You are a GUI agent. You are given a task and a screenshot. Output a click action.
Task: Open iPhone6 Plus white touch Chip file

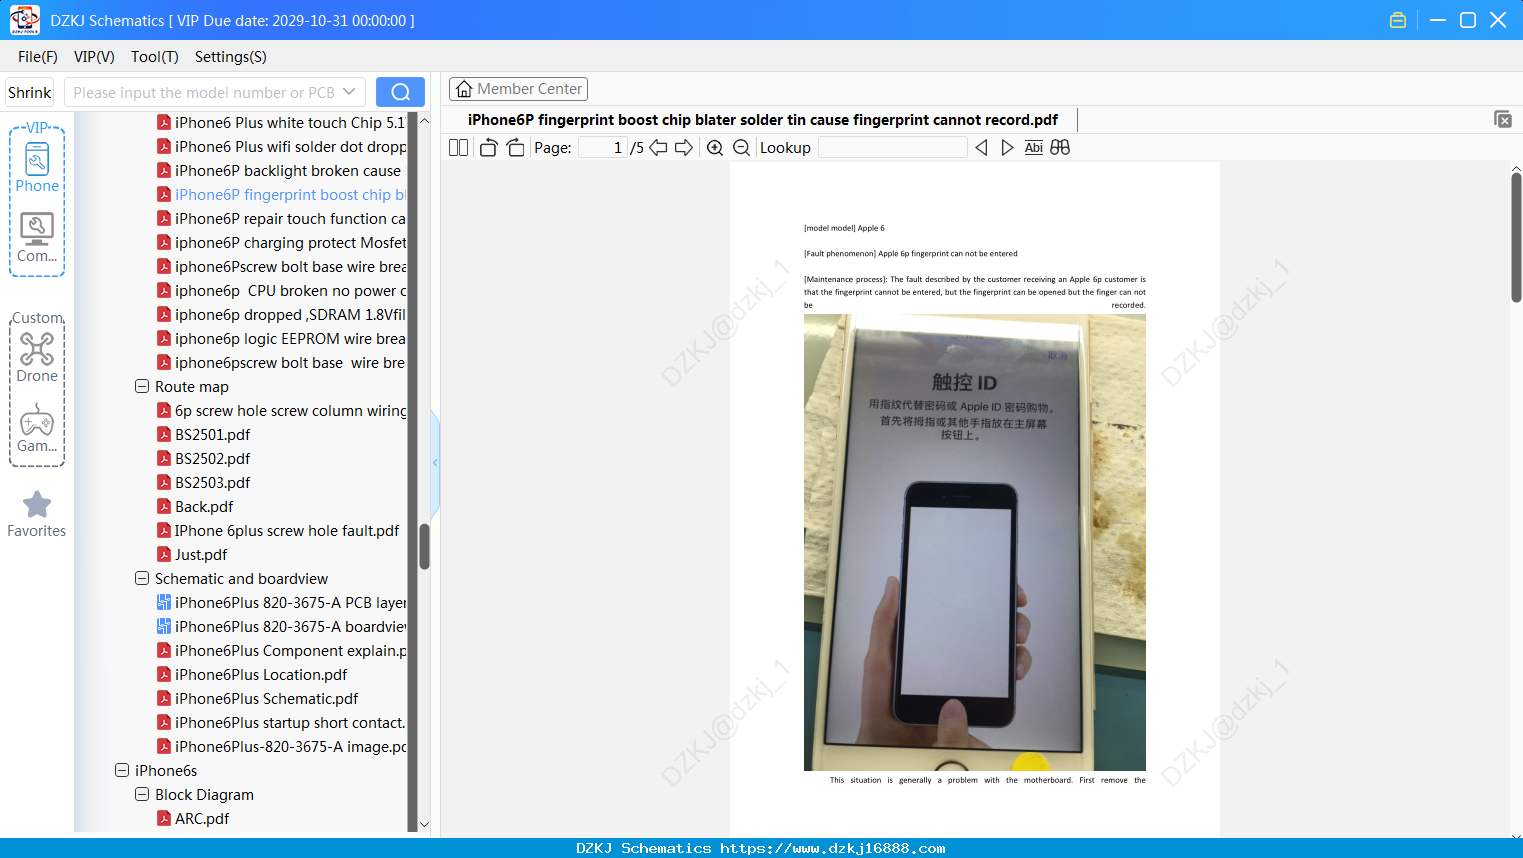282,122
